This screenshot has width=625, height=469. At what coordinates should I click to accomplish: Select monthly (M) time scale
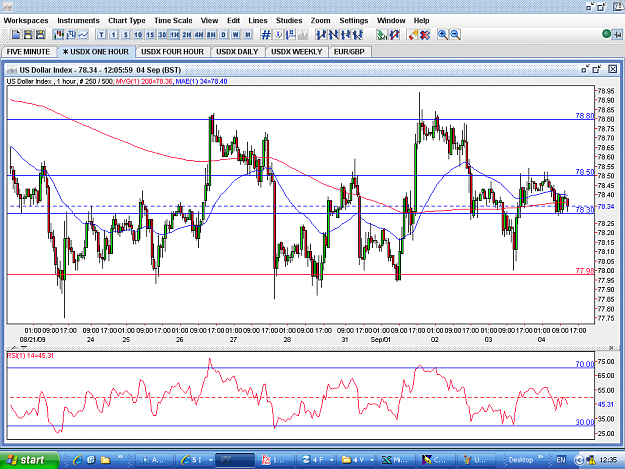click(248, 35)
